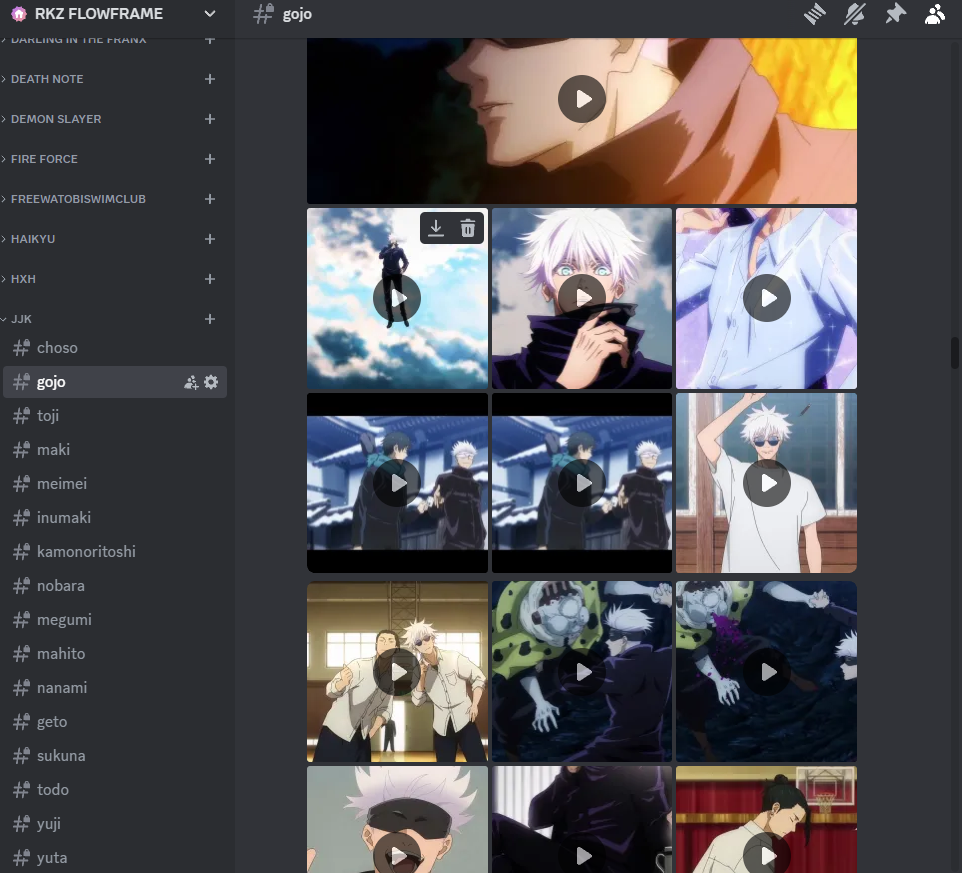Add channel to JJK category

[210, 319]
